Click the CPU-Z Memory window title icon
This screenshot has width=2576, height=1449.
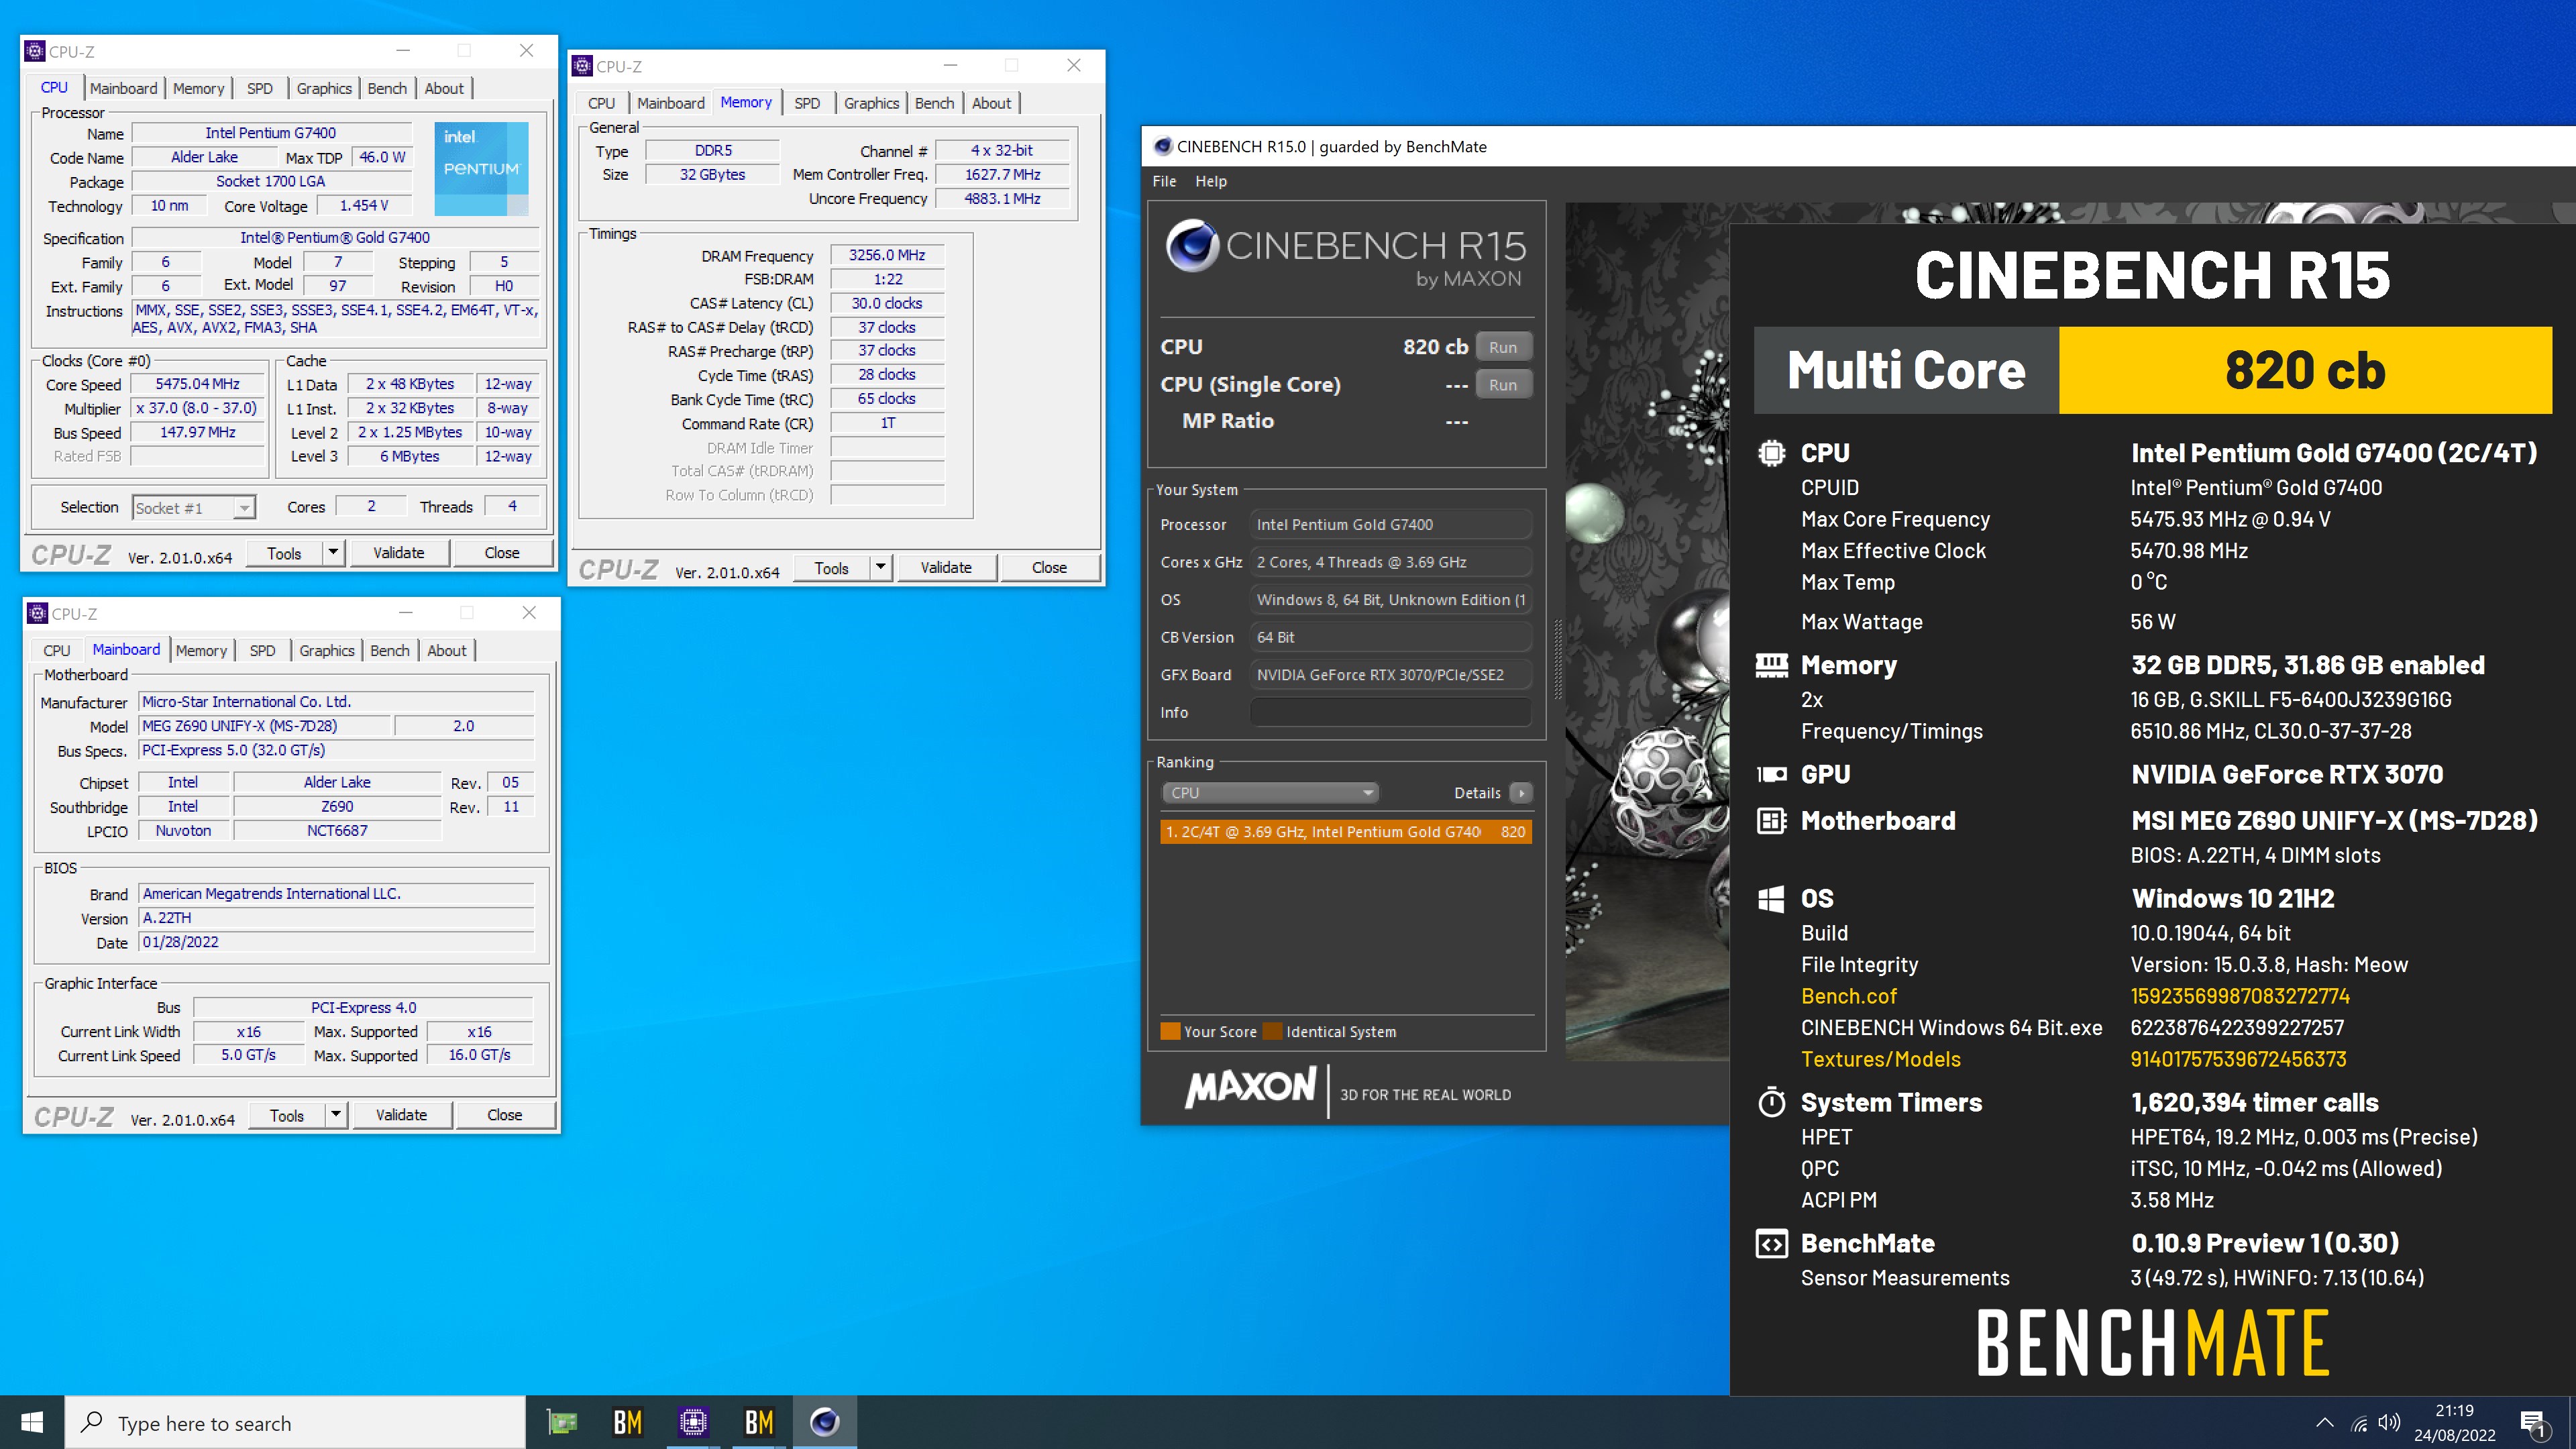[x=582, y=66]
